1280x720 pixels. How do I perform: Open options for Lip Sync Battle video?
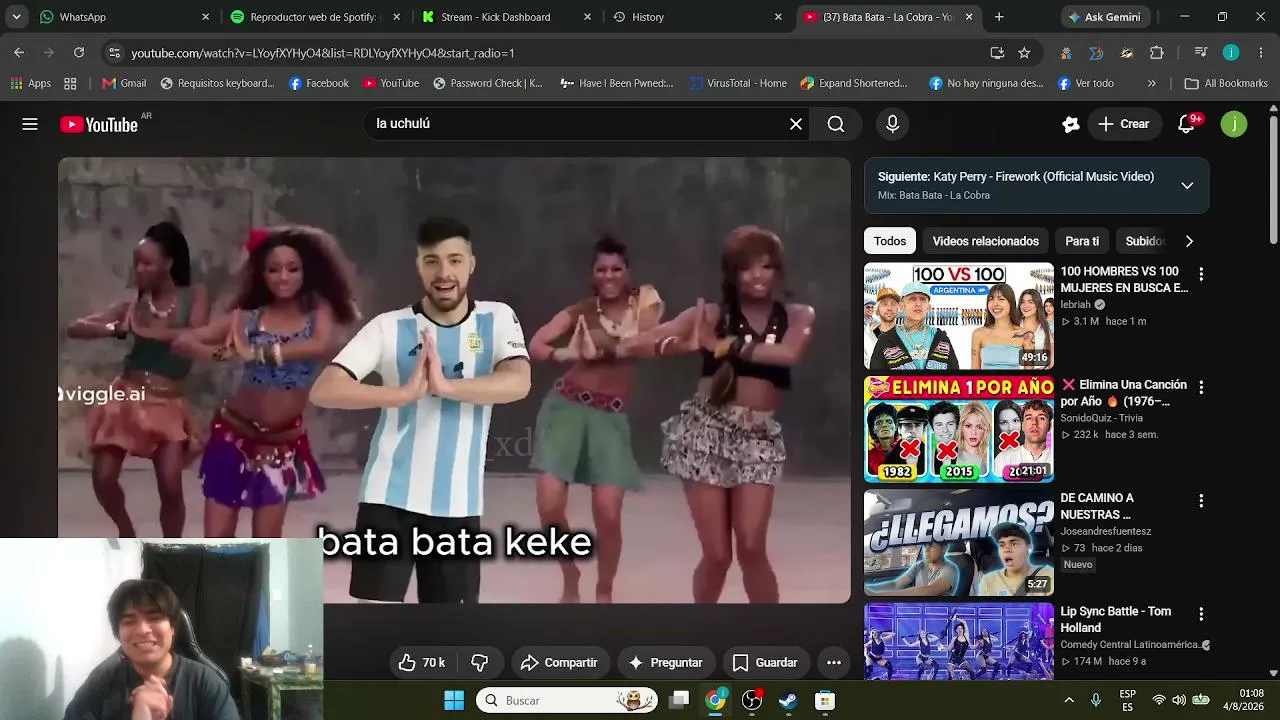pos(1201,614)
